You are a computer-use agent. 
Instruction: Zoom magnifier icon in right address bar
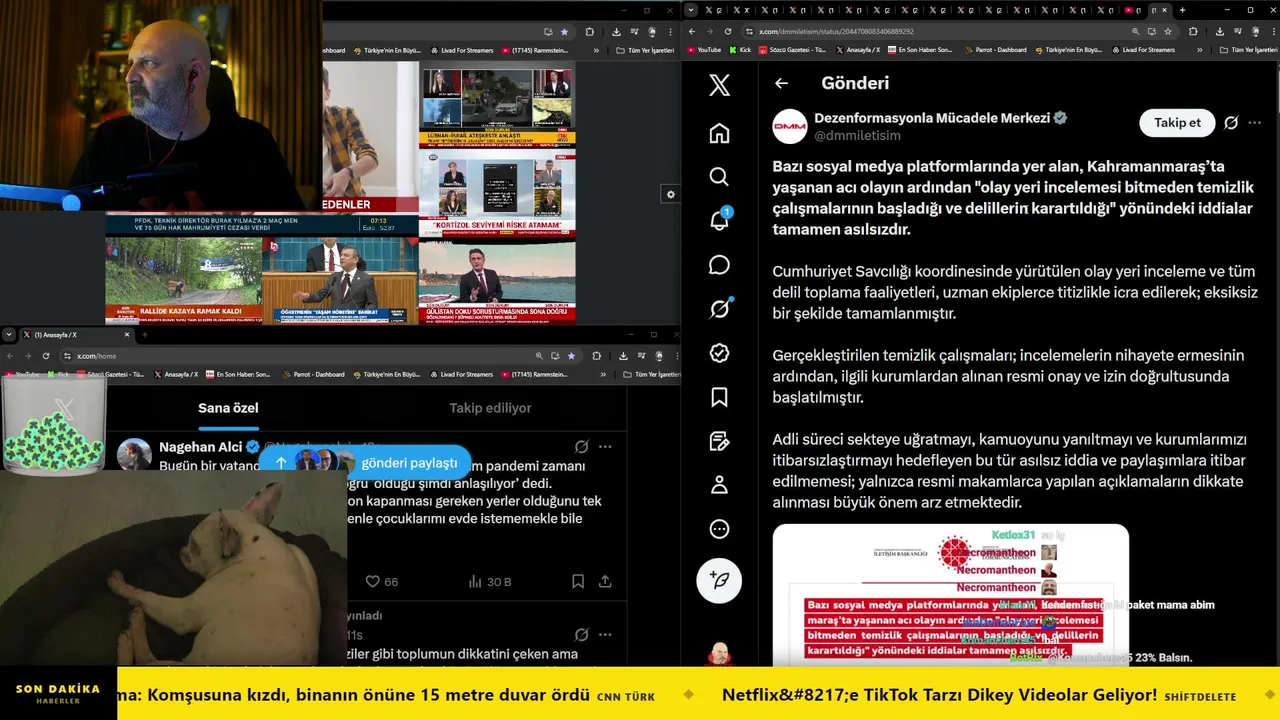1137,31
